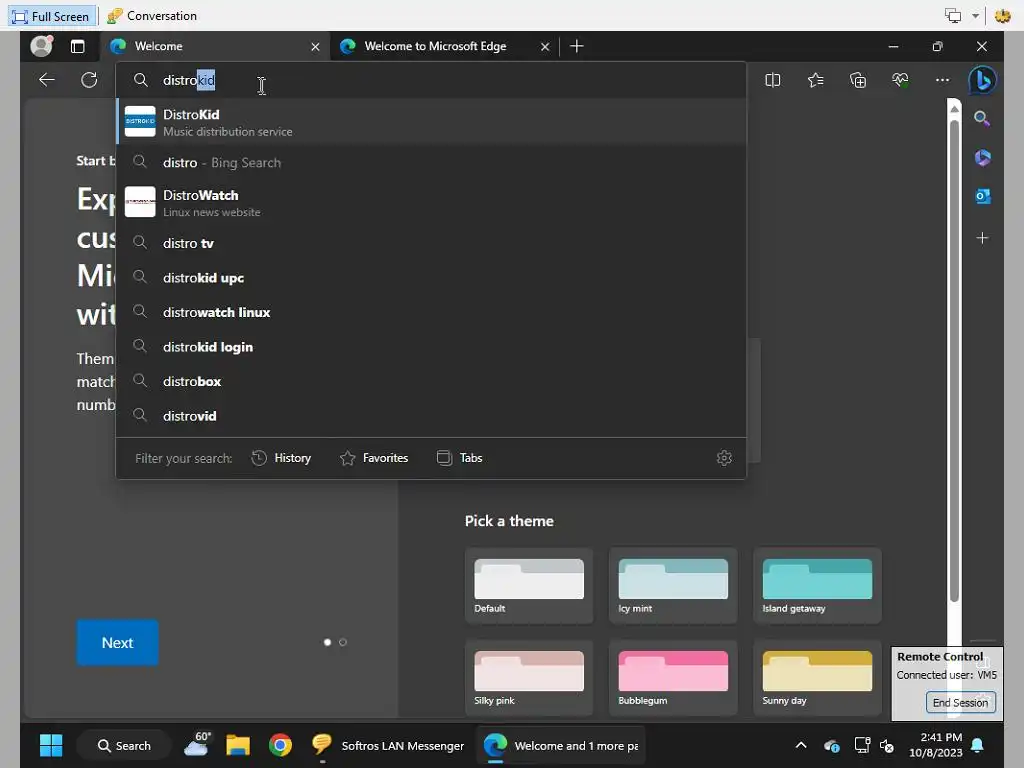
Task: Pick the Icy mint theme swatch
Action: point(673,585)
